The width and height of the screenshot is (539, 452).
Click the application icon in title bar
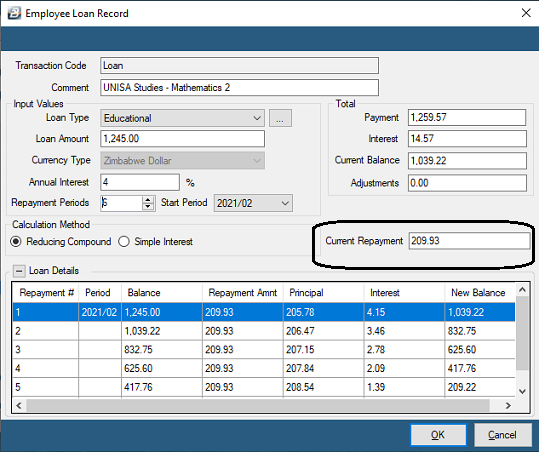click(x=14, y=13)
